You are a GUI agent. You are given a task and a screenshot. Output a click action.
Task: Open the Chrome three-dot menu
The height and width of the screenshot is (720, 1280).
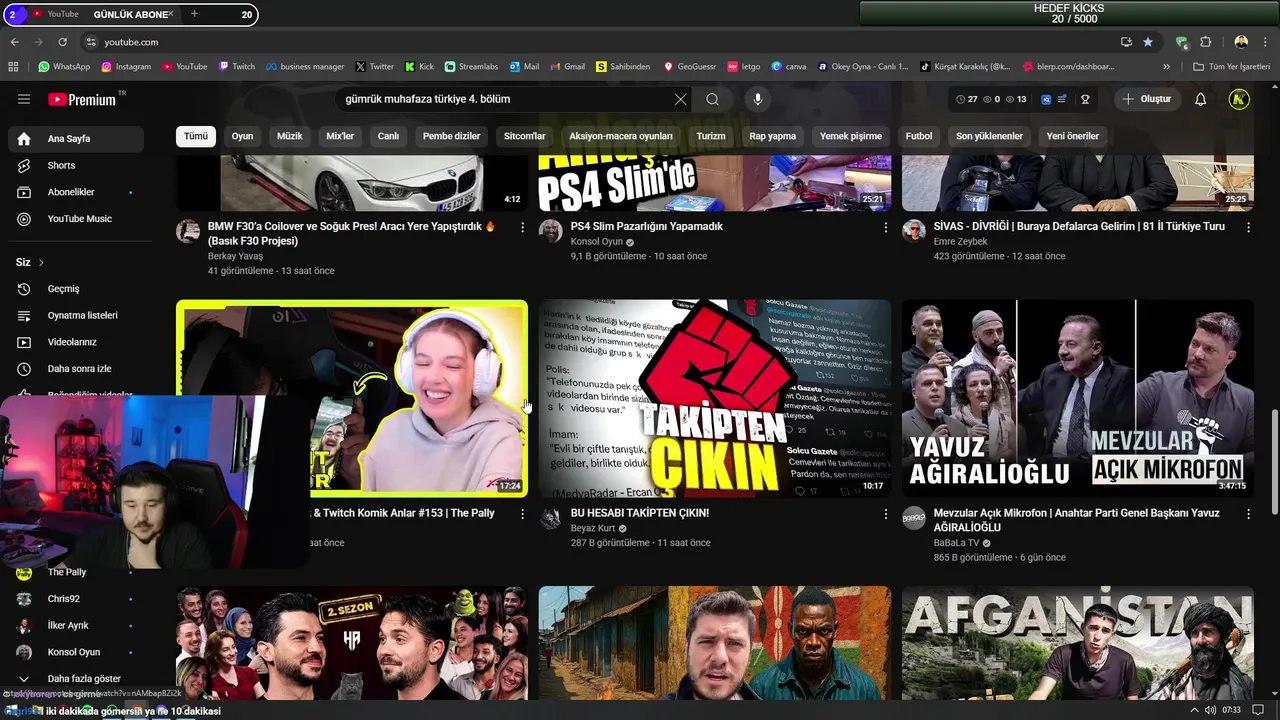point(1266,42)
